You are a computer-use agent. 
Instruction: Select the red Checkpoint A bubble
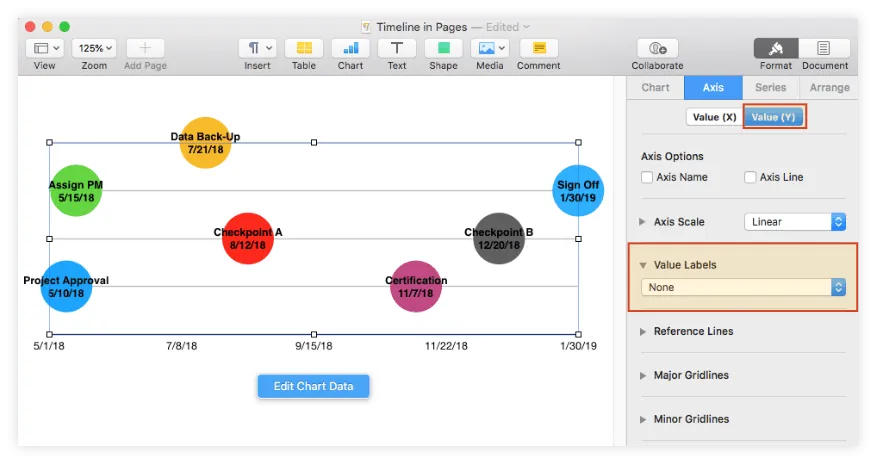(248, 239)
